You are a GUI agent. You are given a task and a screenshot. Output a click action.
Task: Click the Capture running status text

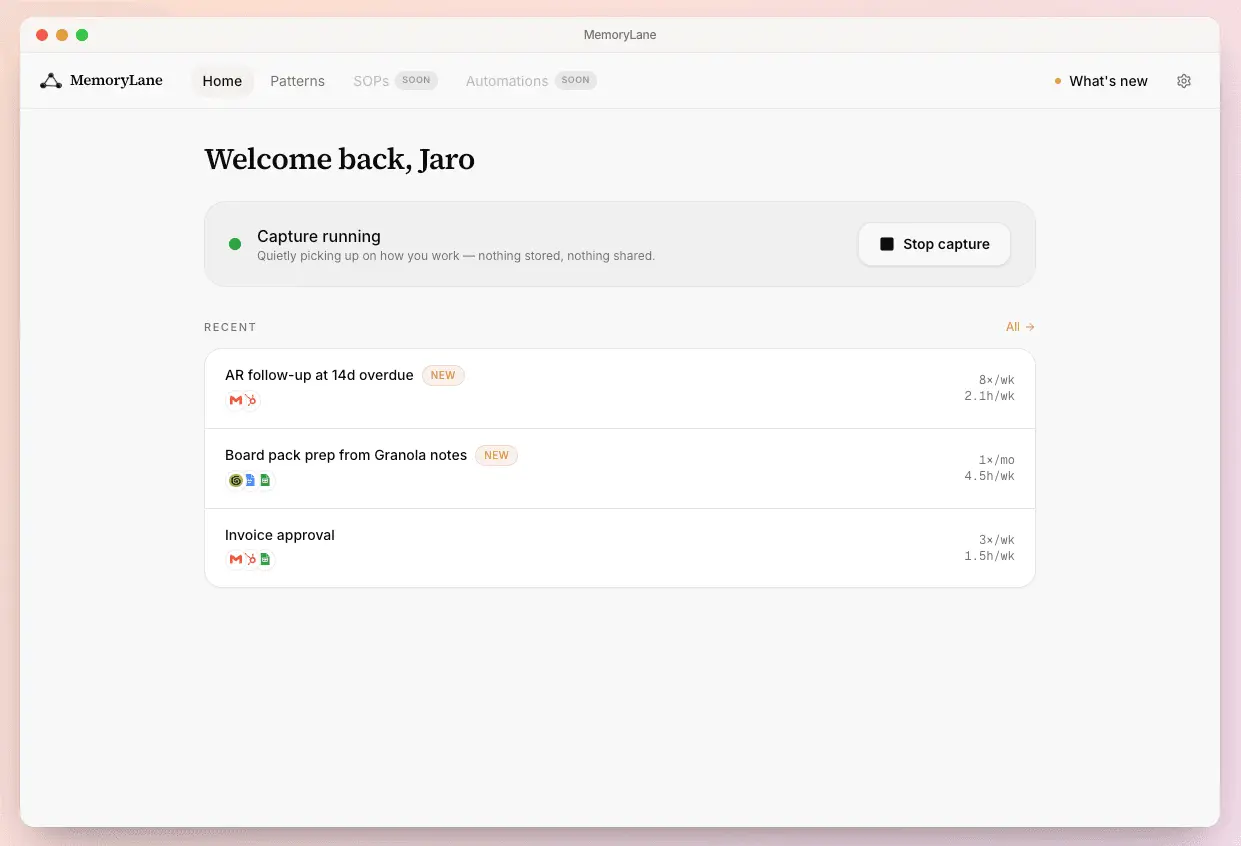point(319,236)
